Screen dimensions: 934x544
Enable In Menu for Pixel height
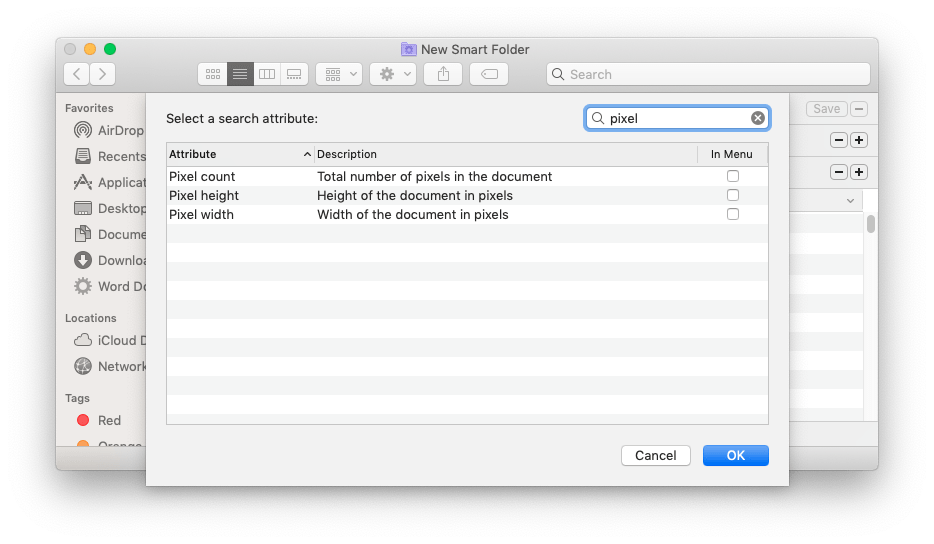[733, 195]
